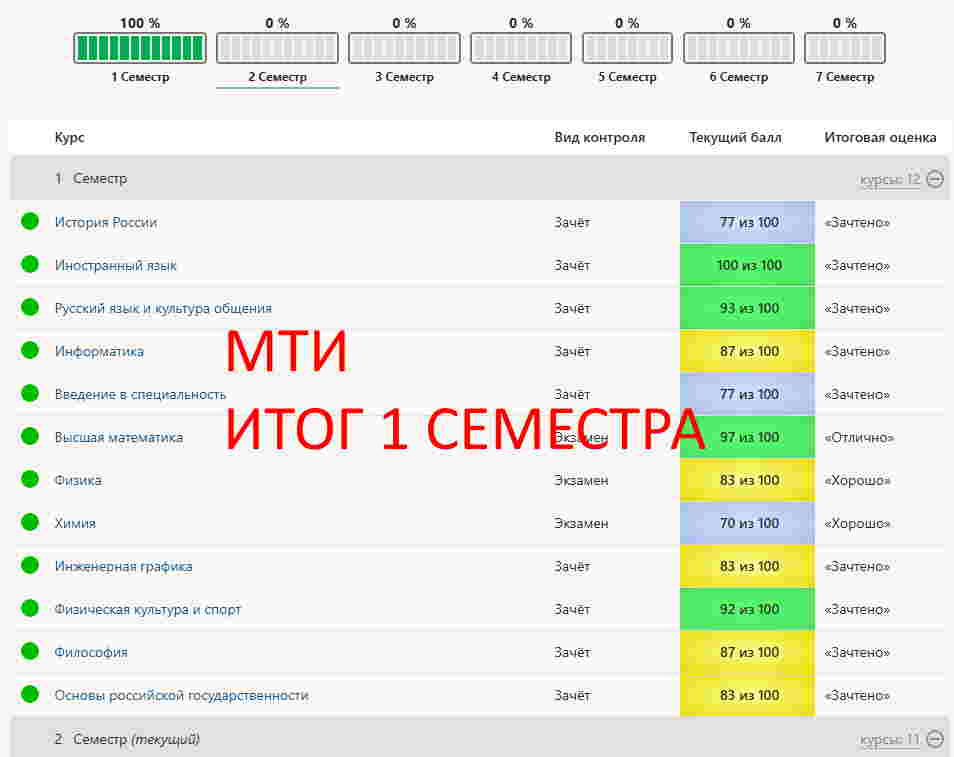Screen dimensions: 954x757
Task: Click green status dot beside Физика
Action: coord(30,480)
